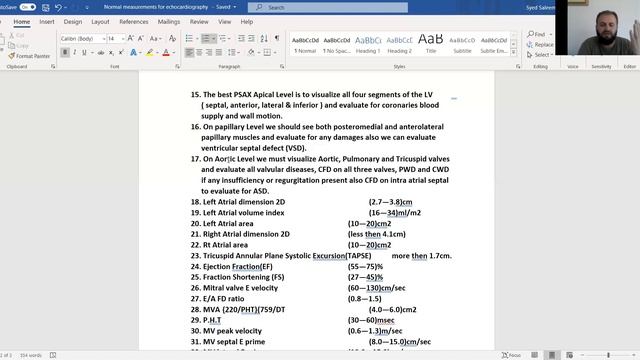Screen dimensions: 640x360
Task: Click the Copy button in Clipboard group
Action: 18,46
